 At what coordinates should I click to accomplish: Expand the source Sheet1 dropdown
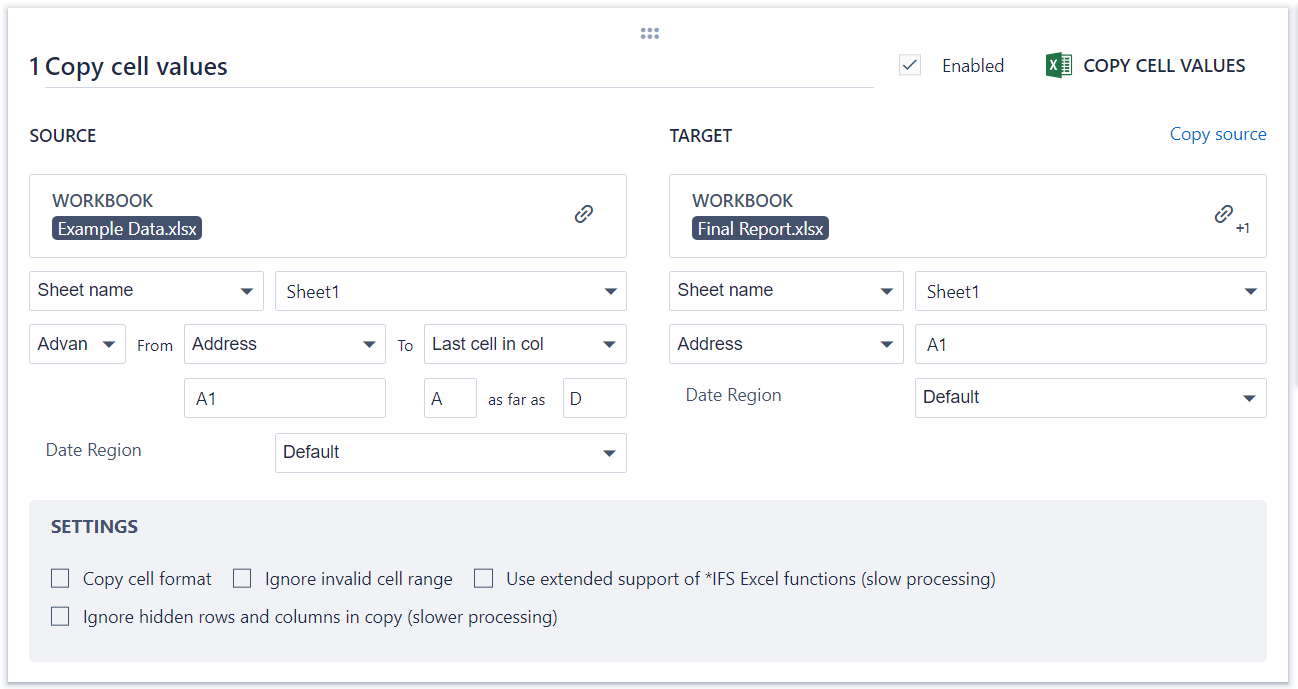click(x=450, y=292)
